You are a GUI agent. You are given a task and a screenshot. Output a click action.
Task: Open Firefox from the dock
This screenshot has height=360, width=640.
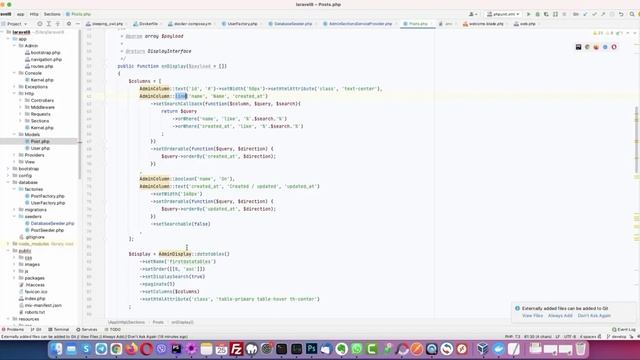(131, 349)
